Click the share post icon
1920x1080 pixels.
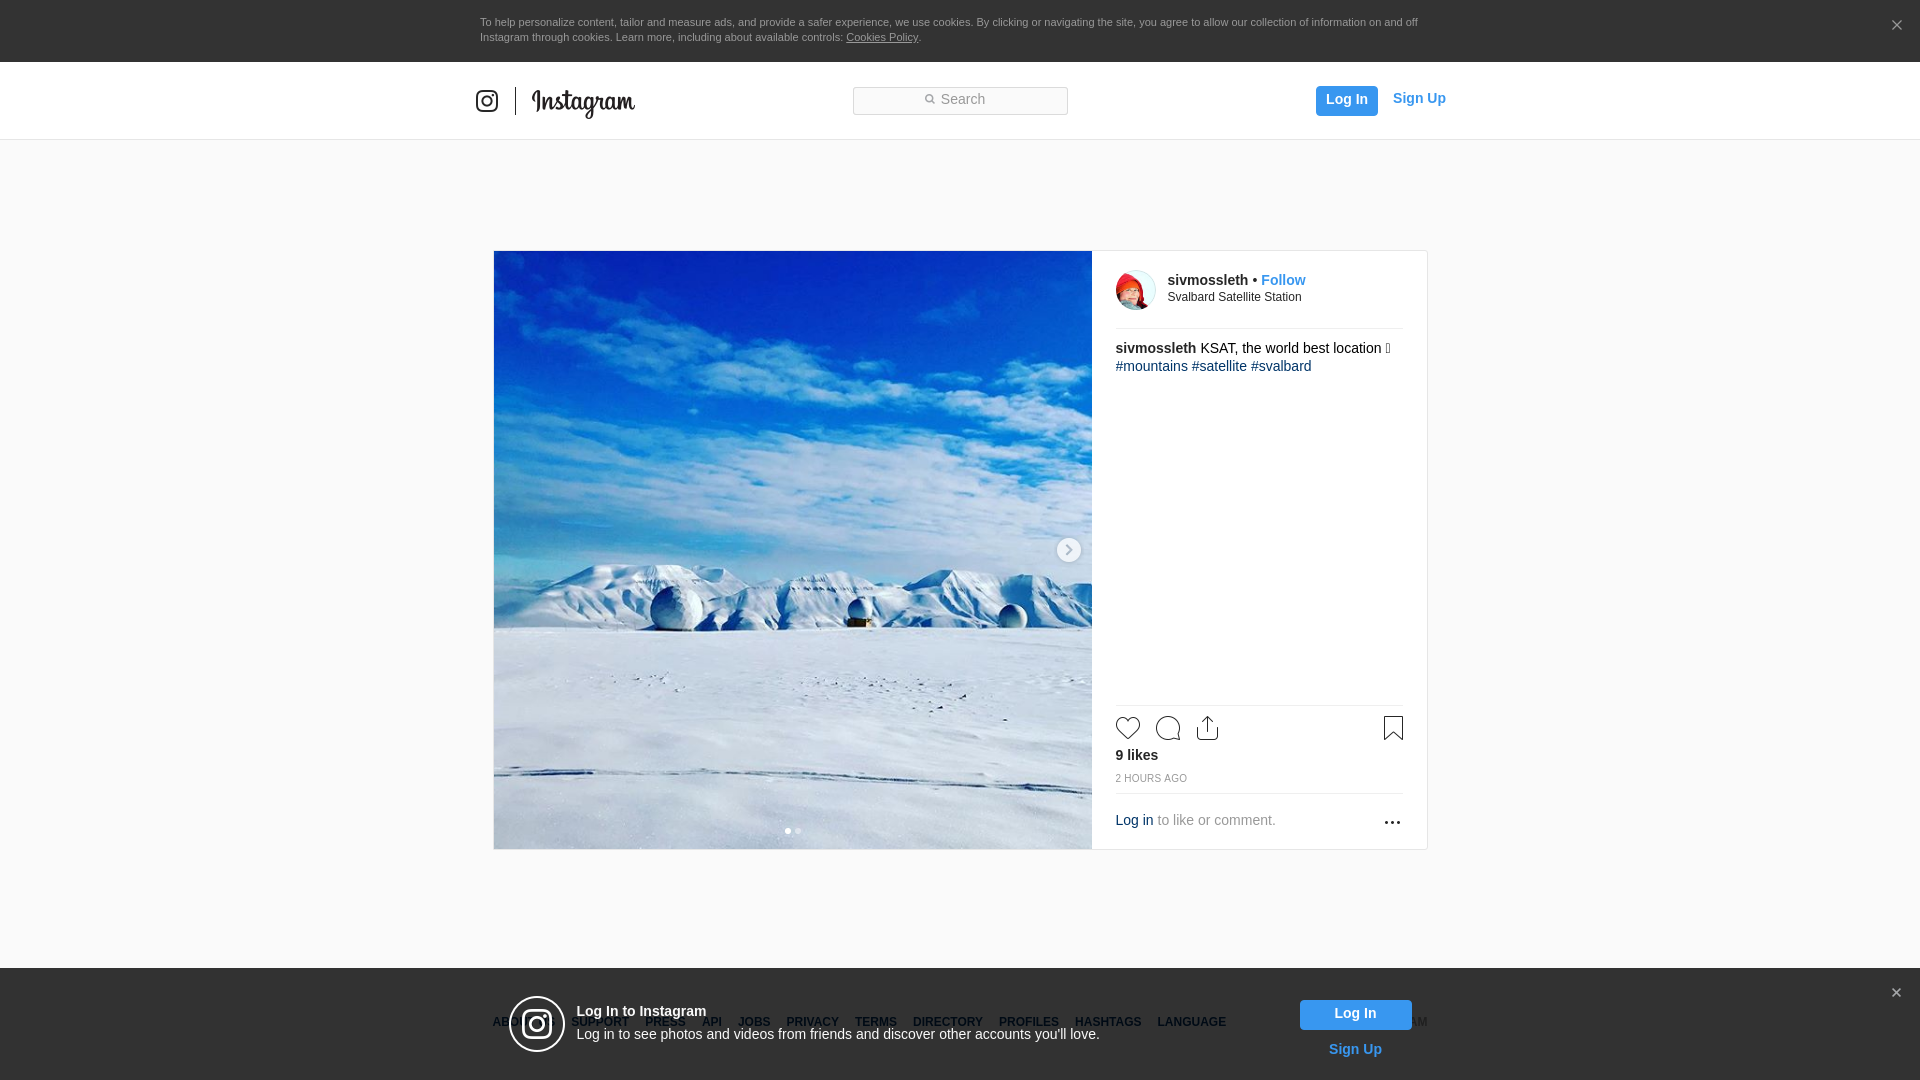click(x=1207, y=728)
